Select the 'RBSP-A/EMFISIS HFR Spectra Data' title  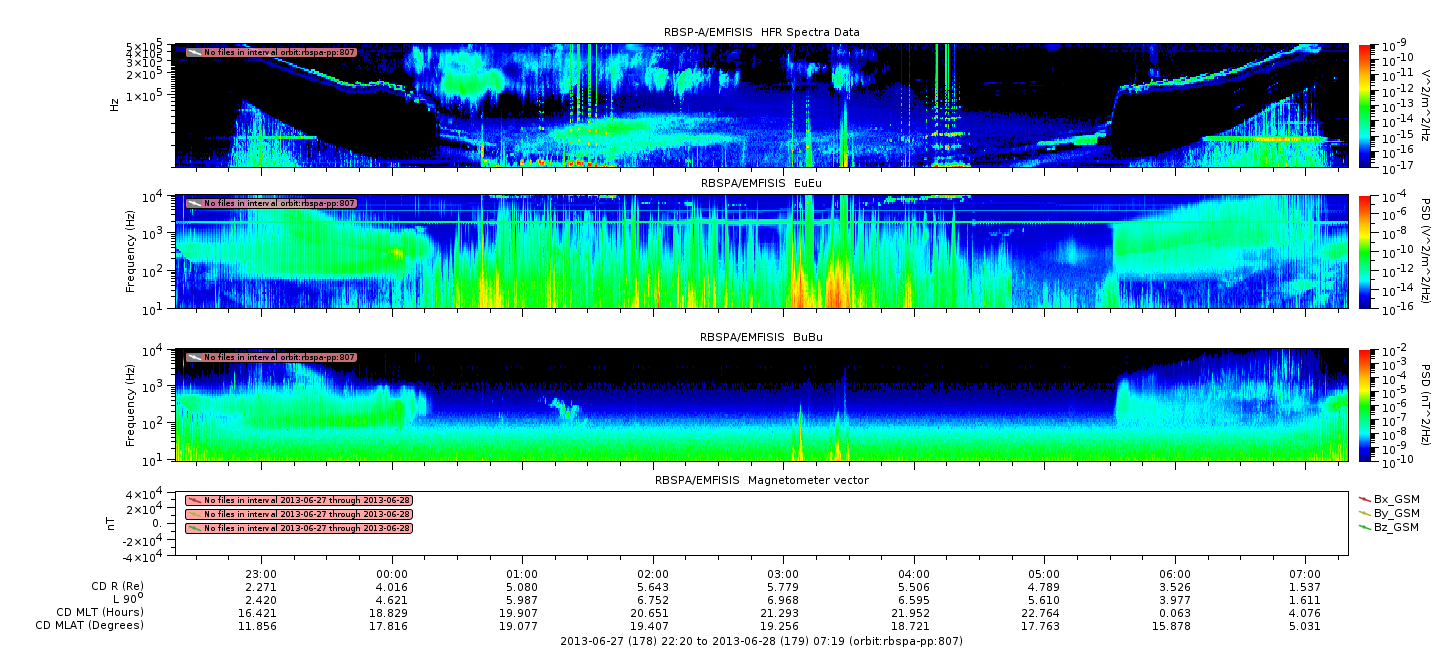point(761,32)
